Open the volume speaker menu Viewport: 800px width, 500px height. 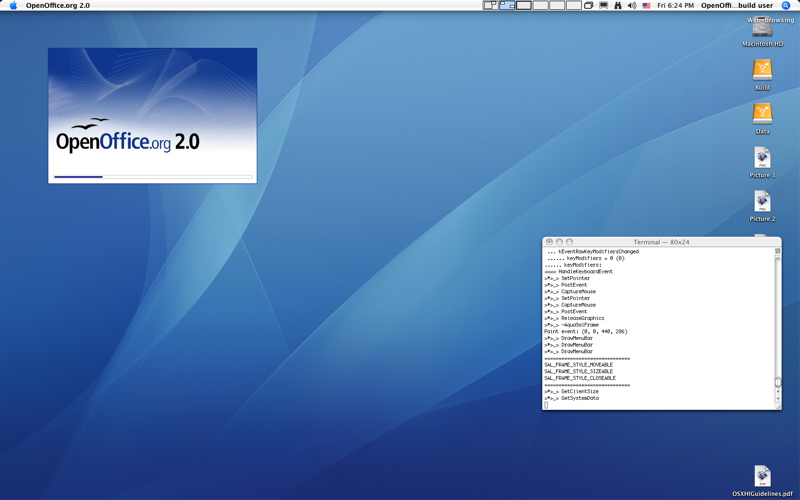coord(632,6)
